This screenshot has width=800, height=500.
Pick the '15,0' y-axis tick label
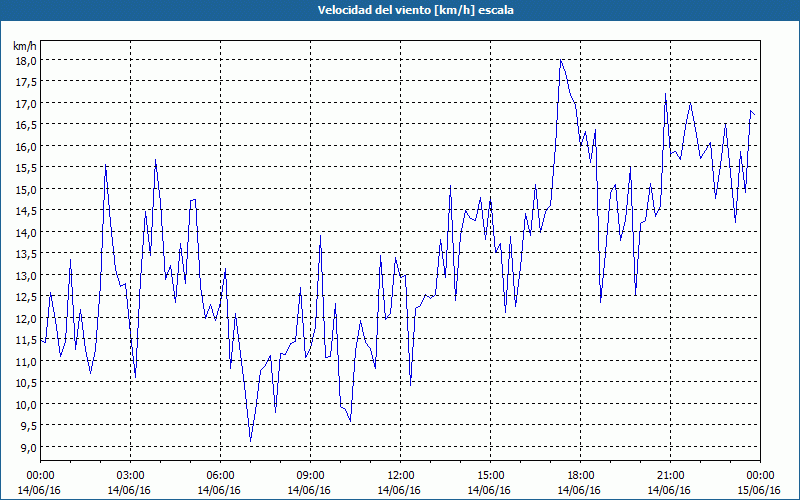pyautogui.click(x=26, y=189)
